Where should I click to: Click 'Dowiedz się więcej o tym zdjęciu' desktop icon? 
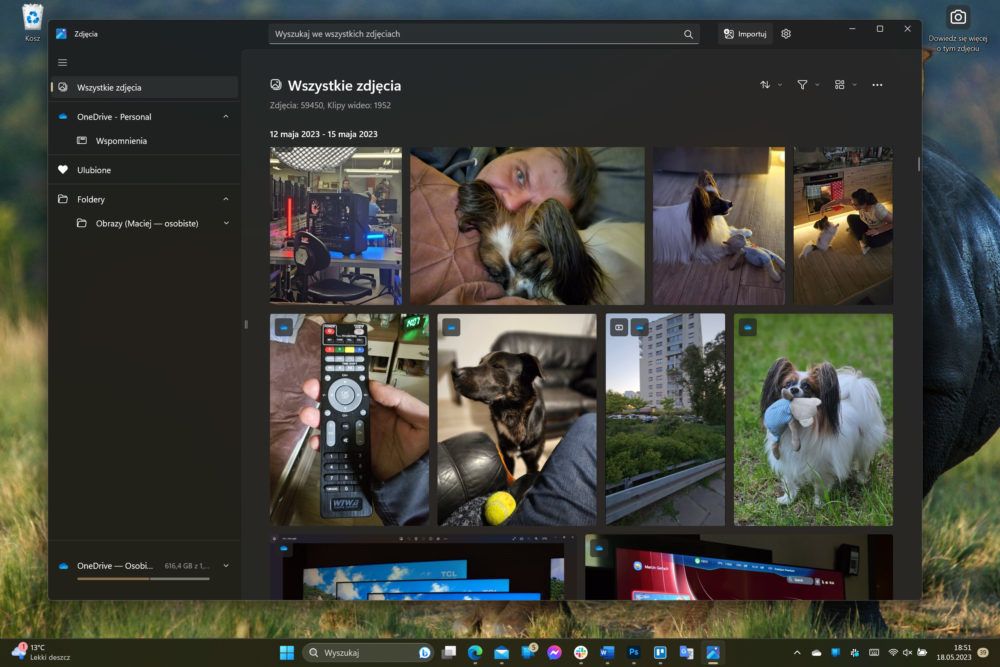pos(958,30)
